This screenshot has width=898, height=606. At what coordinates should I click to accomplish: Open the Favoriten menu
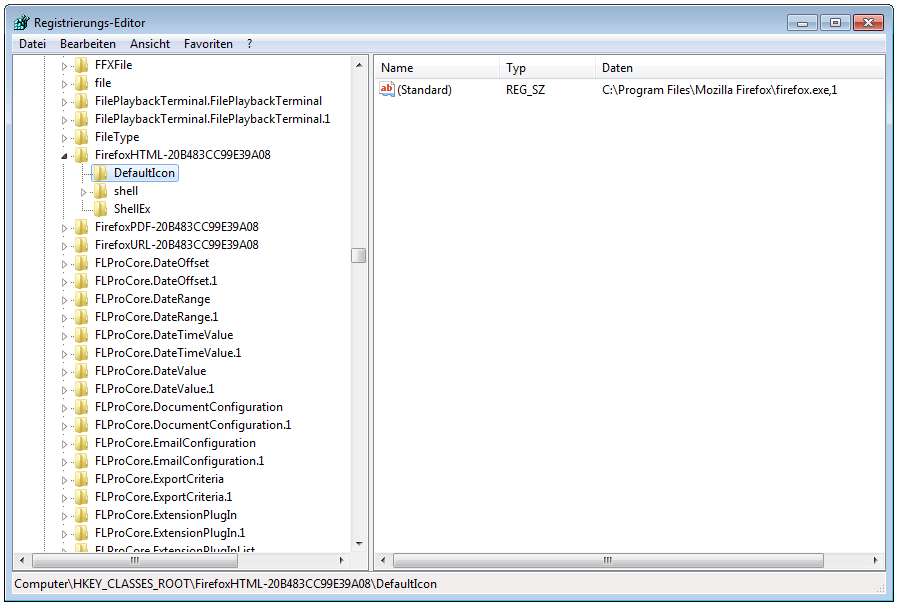tap(208, 44)
